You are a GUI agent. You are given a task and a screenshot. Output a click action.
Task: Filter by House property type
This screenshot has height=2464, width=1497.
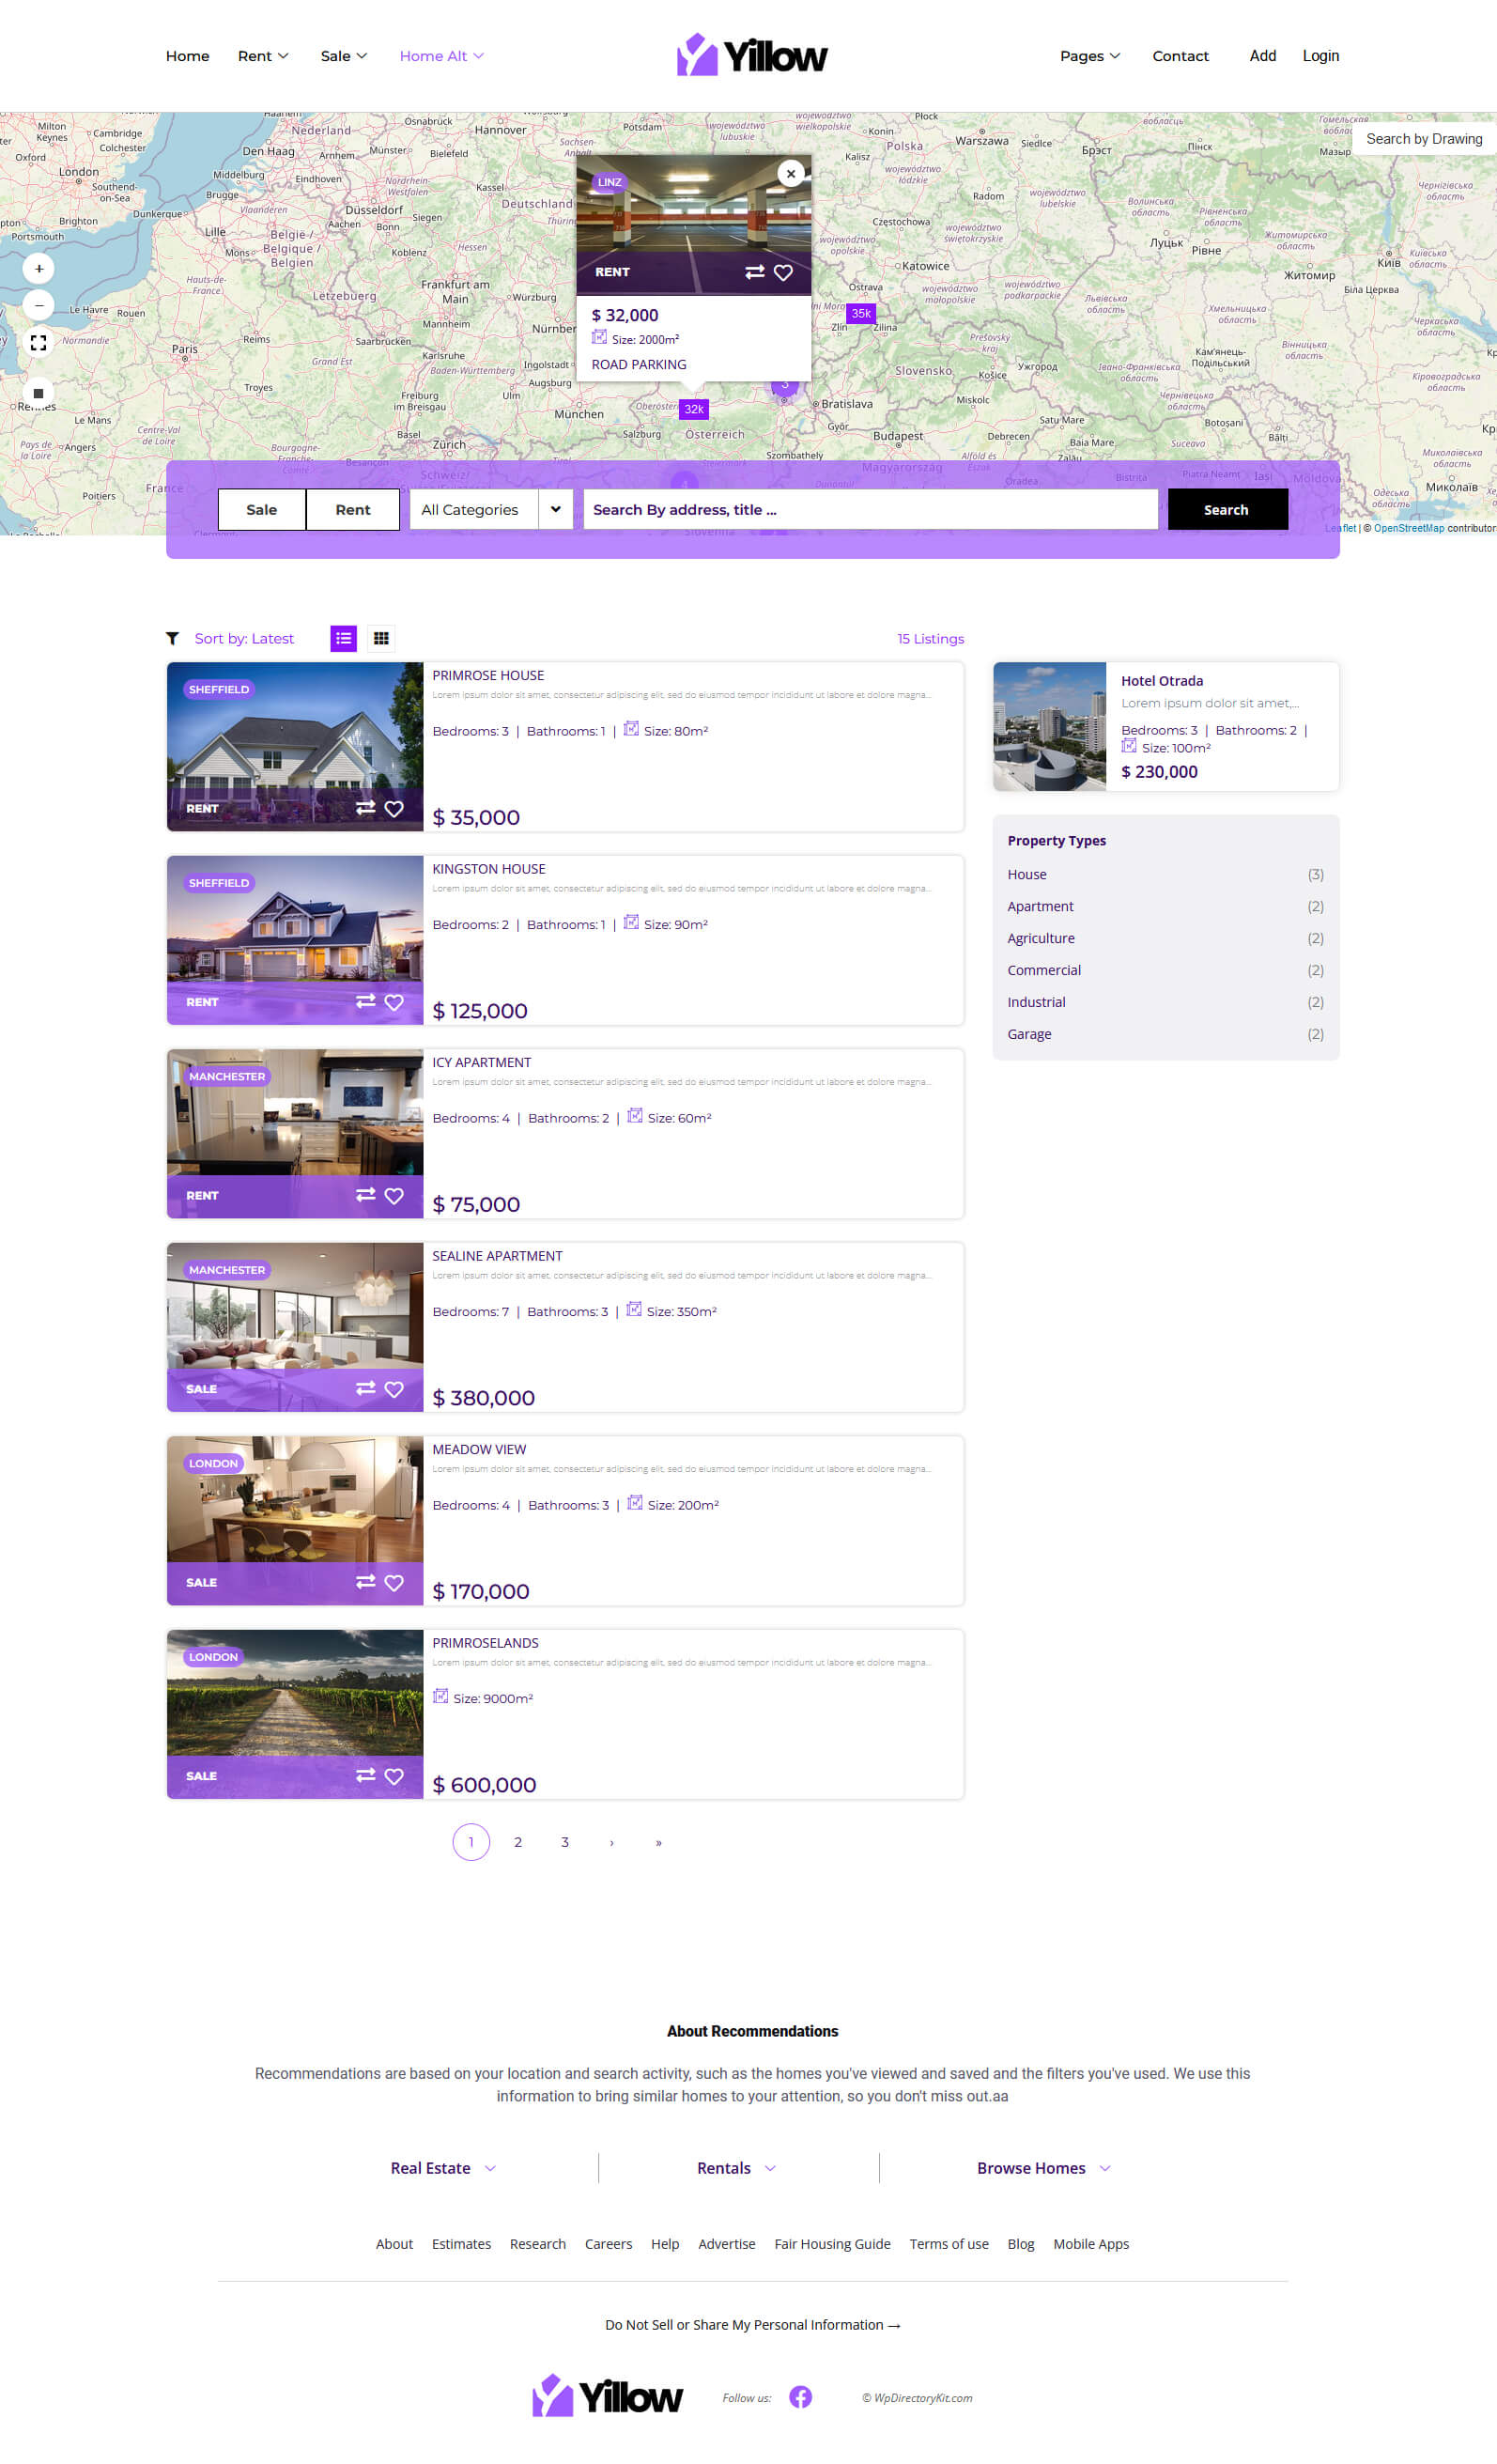tap(1027, 874)
